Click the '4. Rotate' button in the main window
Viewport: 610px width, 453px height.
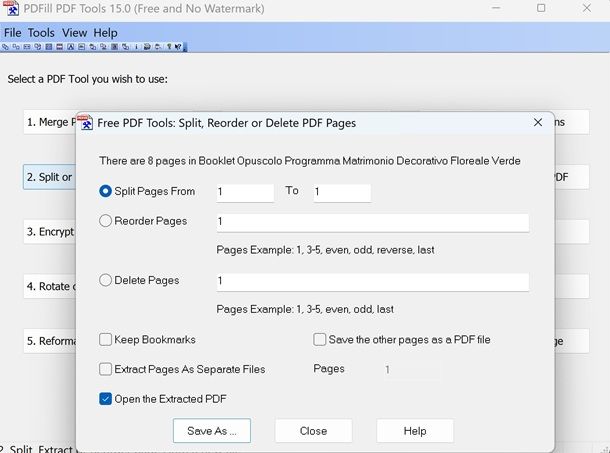(50, 286)
